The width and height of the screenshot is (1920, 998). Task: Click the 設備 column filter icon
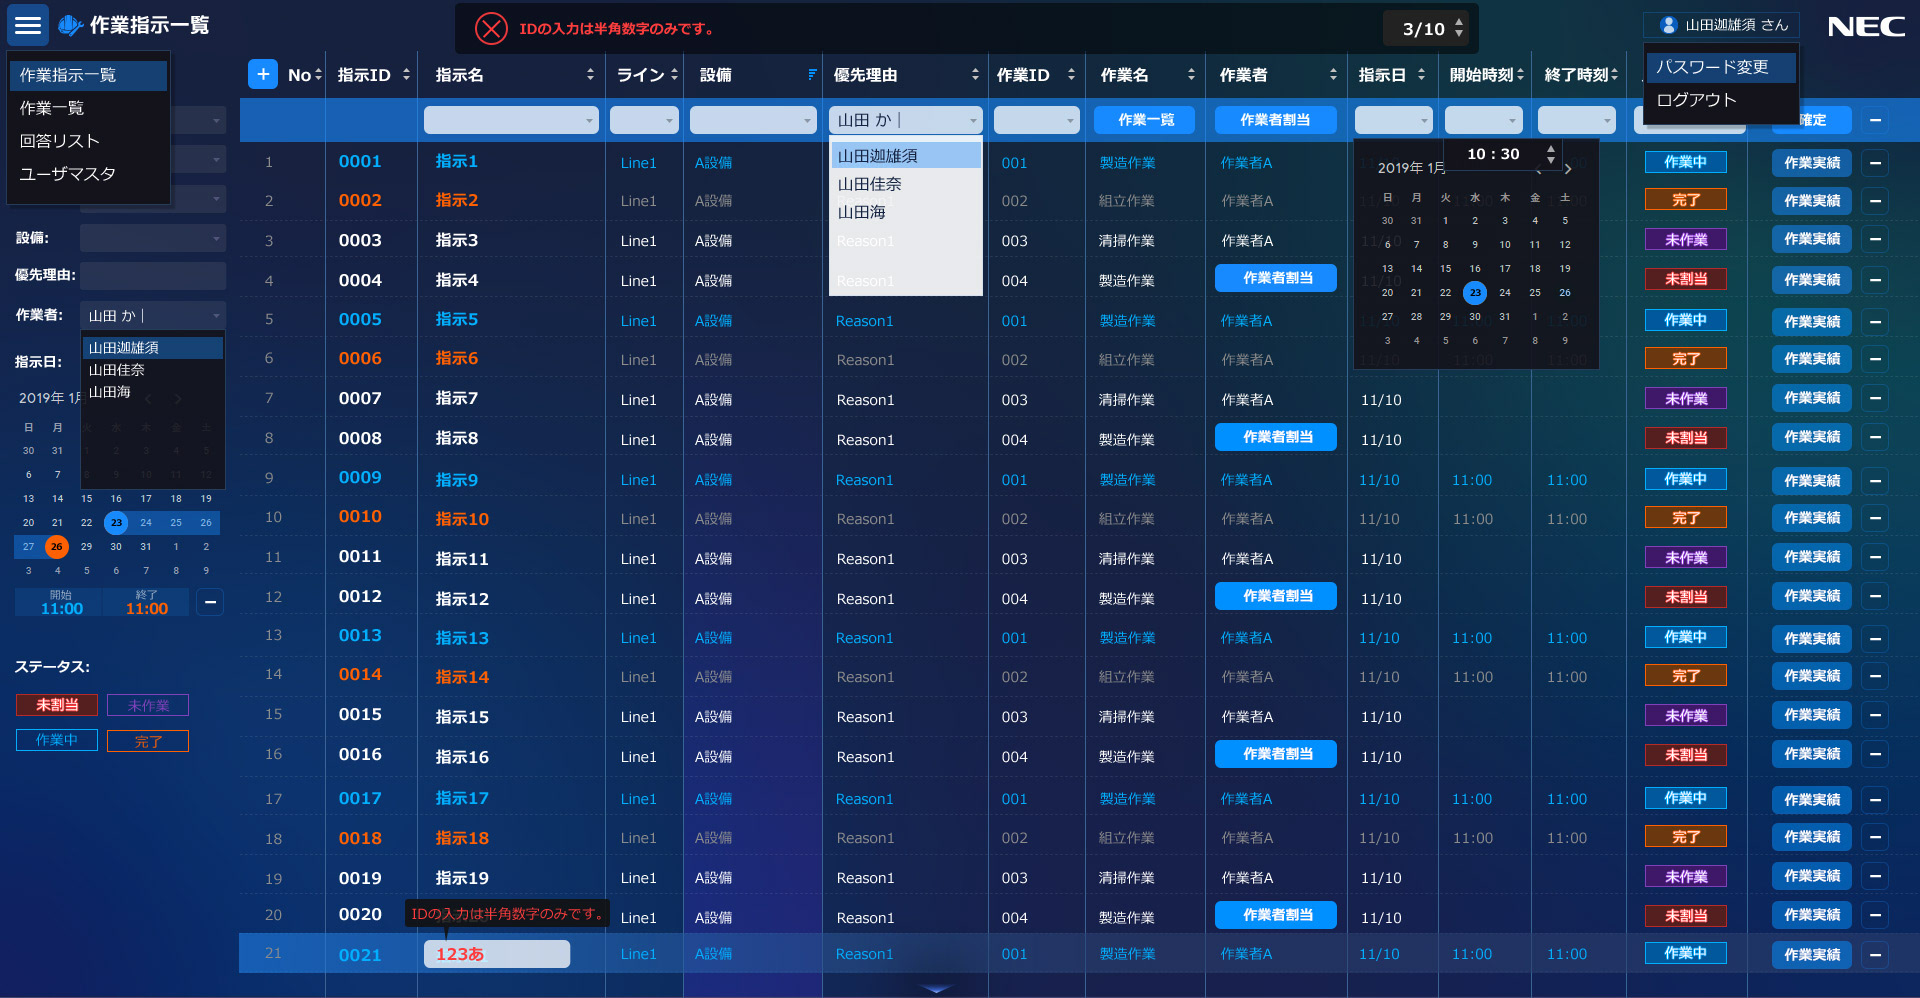tap(812, 75)
